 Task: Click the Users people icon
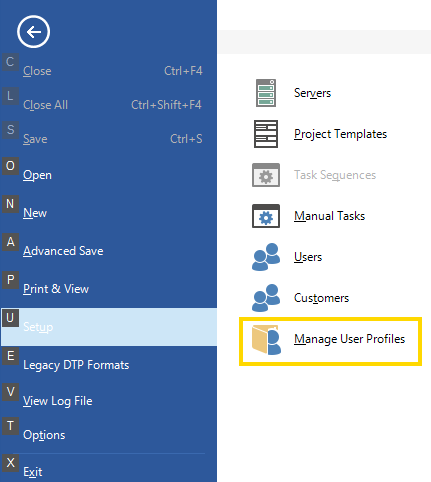click(x=266, y=257)
